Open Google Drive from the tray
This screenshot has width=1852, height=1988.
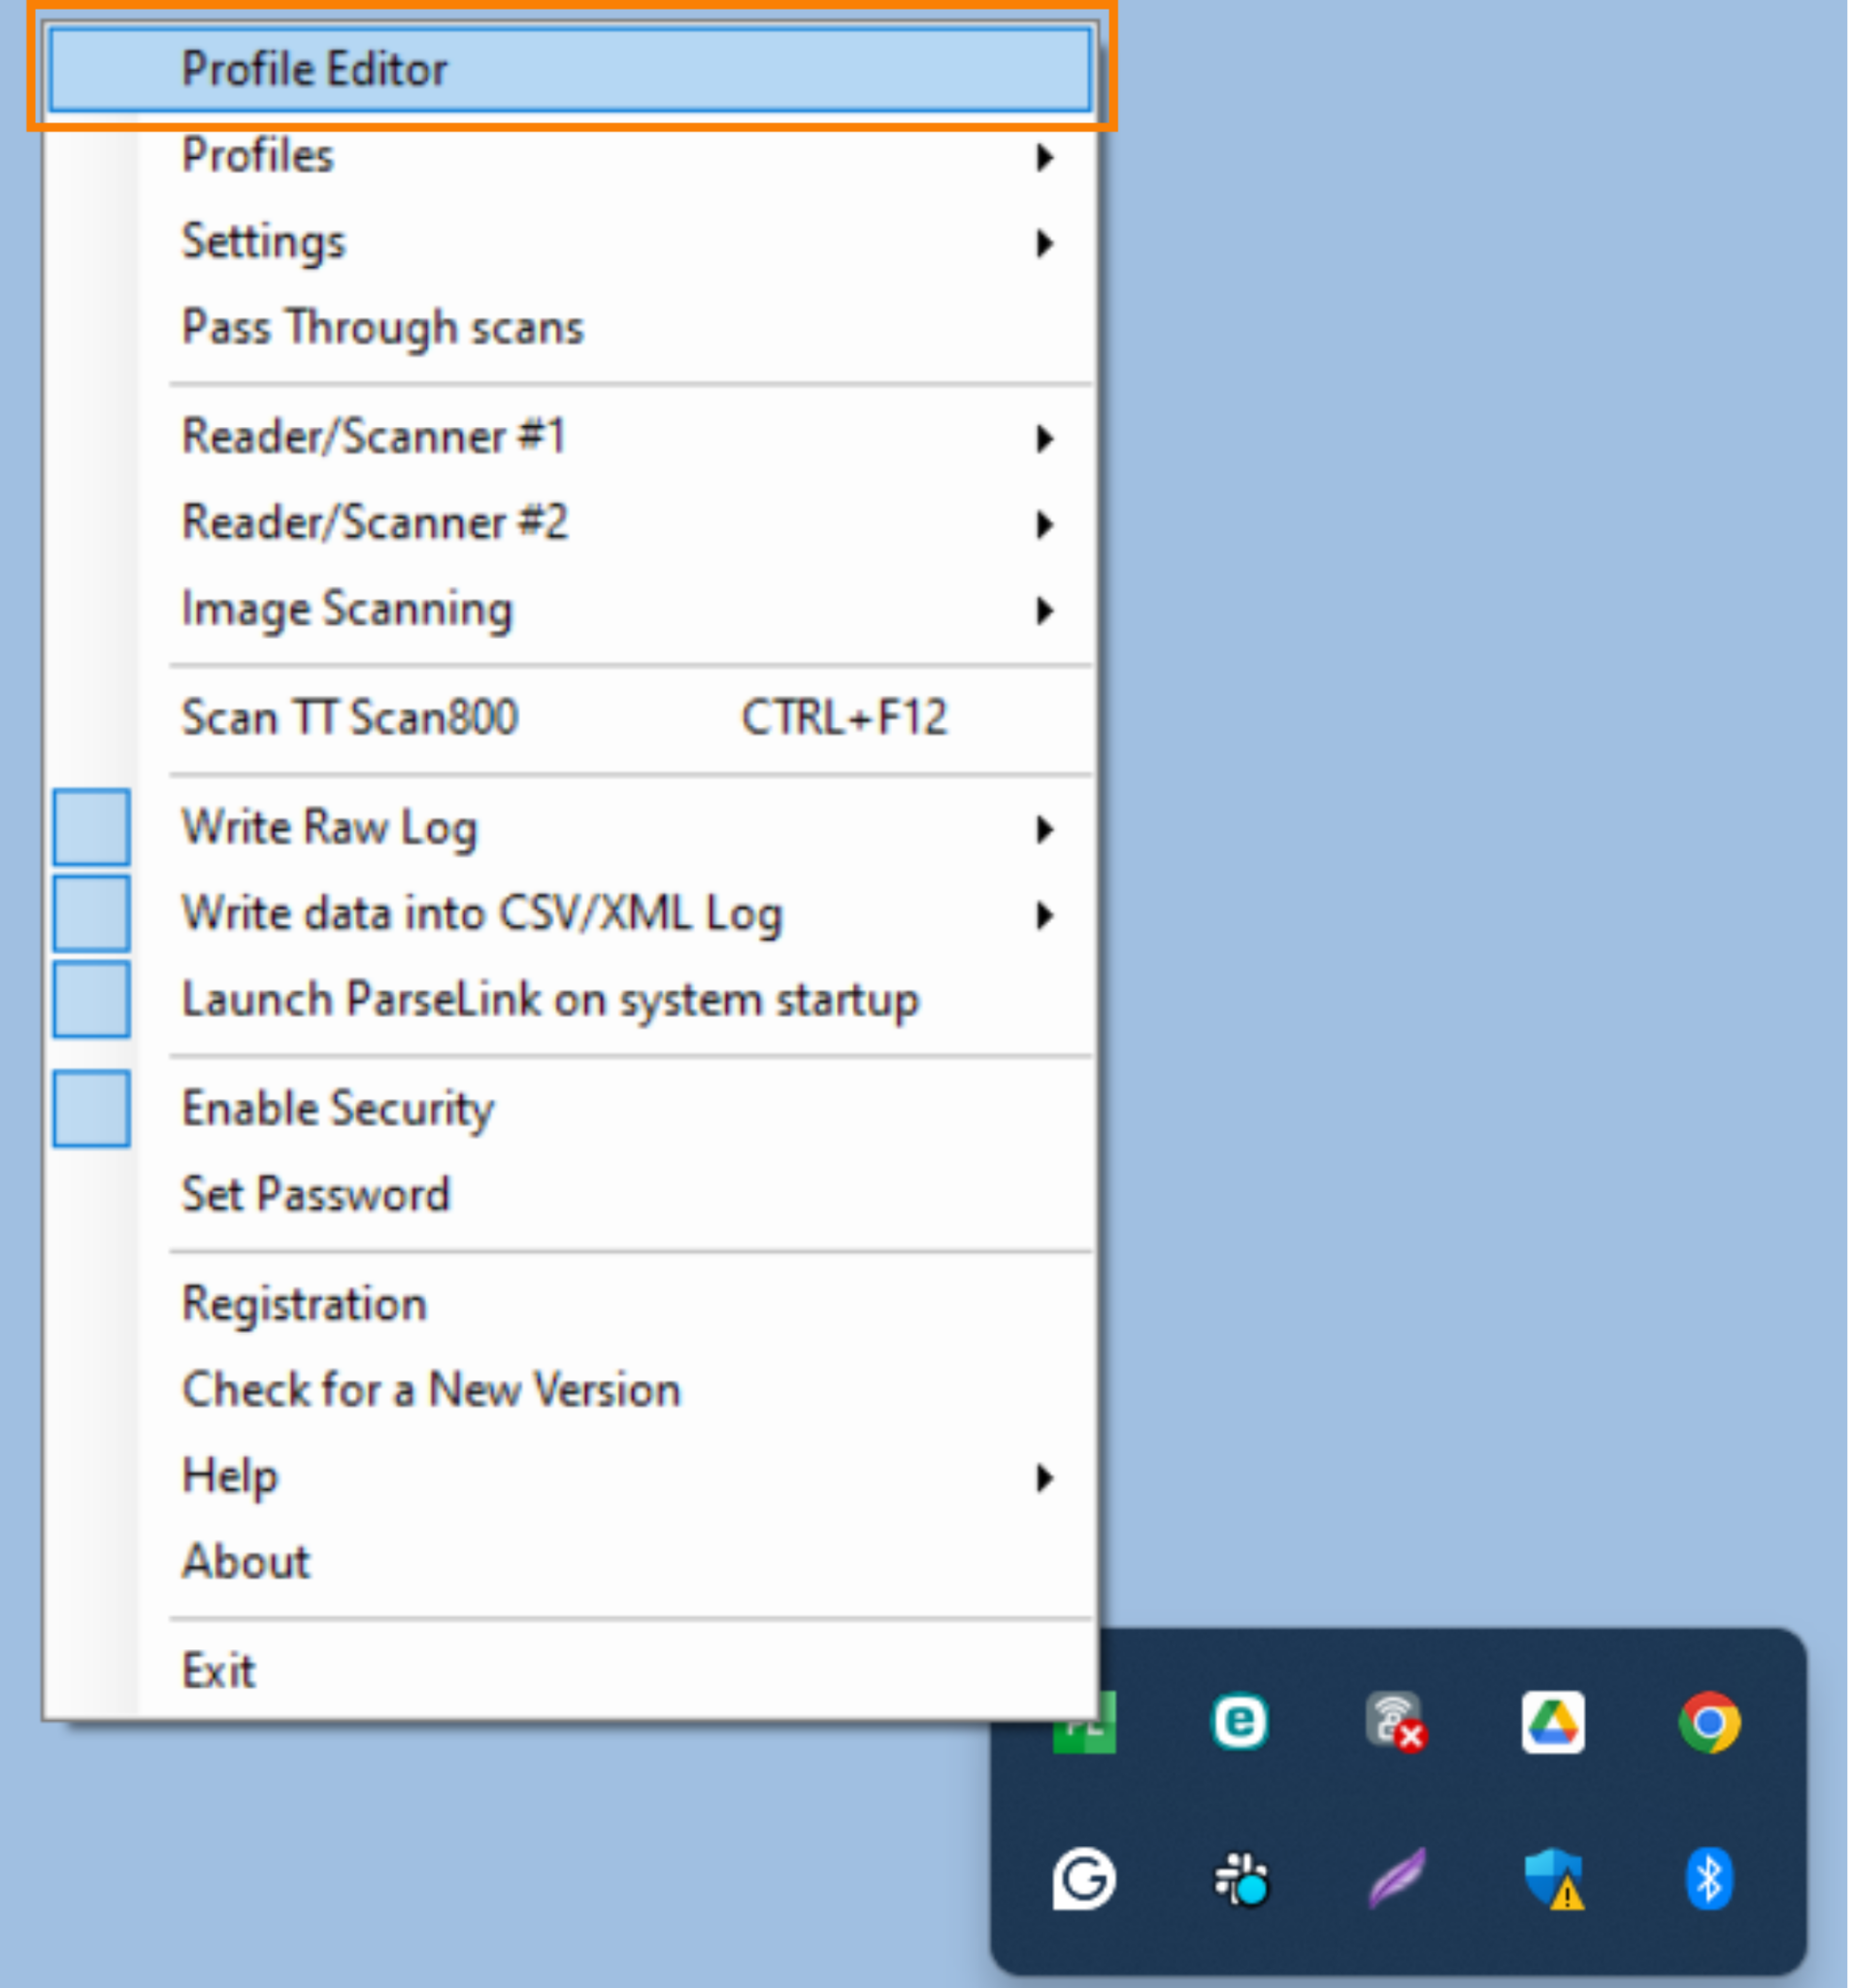(x=1553, y=1722)
